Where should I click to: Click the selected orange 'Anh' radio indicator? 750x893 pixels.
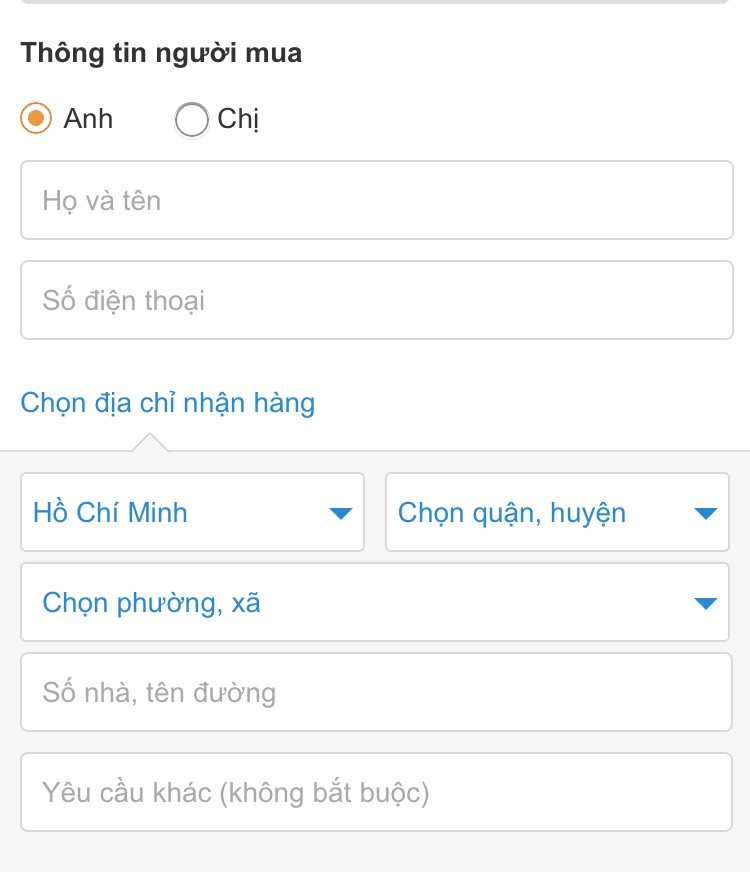click(37, 118)
